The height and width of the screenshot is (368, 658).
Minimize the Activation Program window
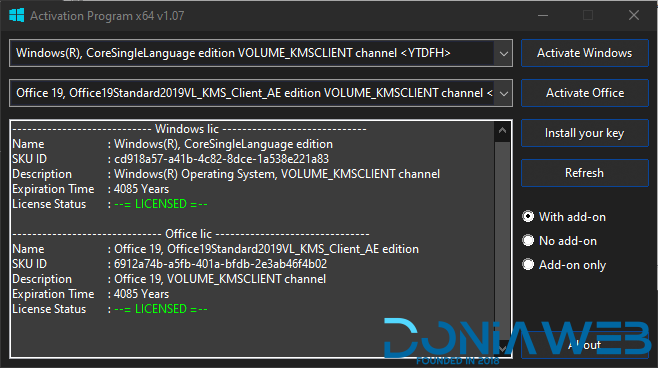(x=543, y=16)
